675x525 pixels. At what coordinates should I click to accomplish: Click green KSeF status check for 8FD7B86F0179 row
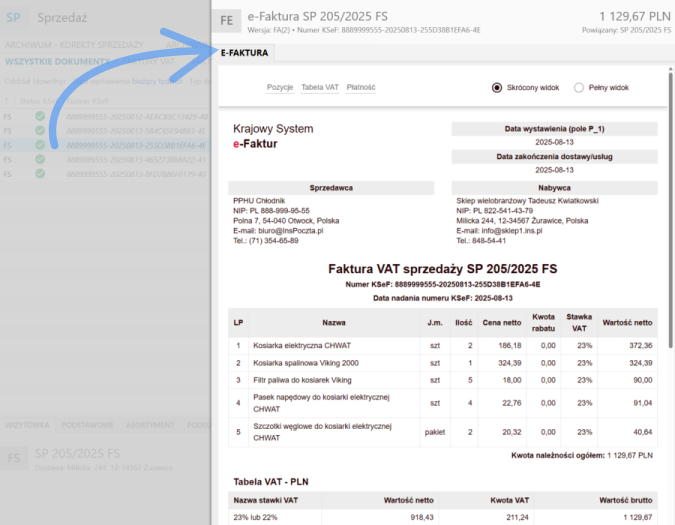[39, 173]
